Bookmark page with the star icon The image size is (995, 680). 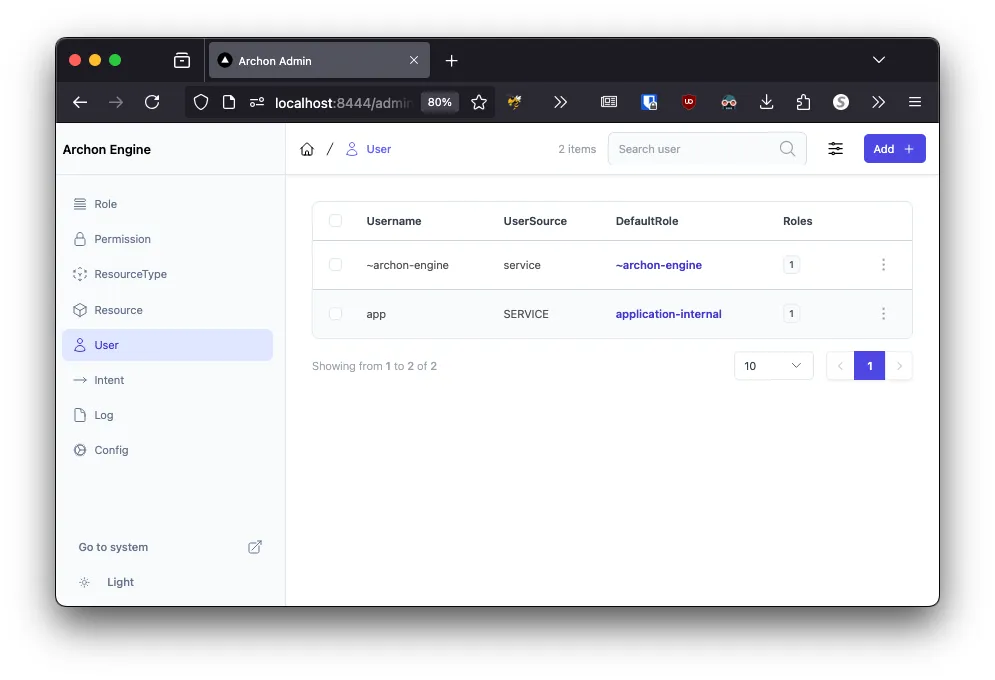[479, 102]
